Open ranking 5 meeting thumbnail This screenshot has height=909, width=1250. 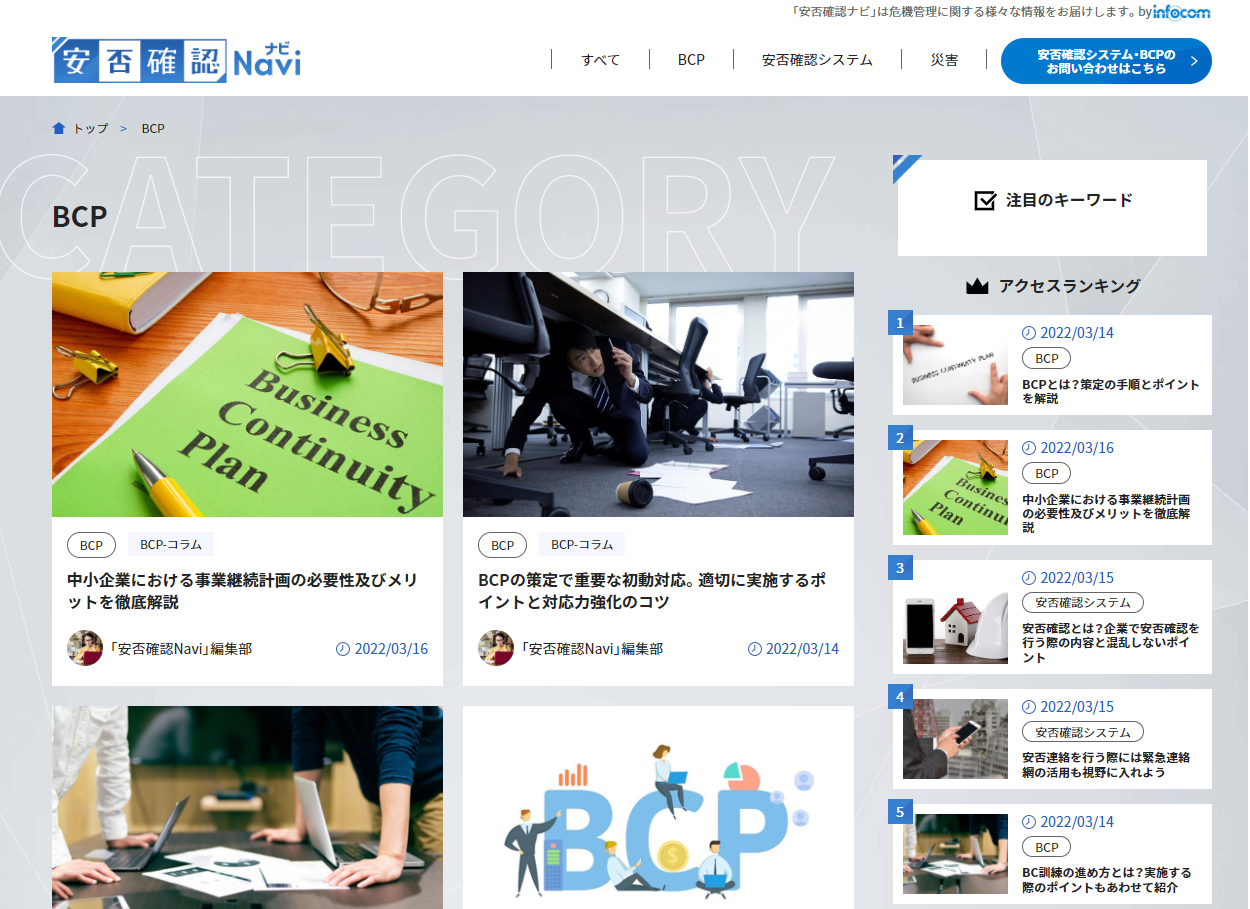click(955, 854)
